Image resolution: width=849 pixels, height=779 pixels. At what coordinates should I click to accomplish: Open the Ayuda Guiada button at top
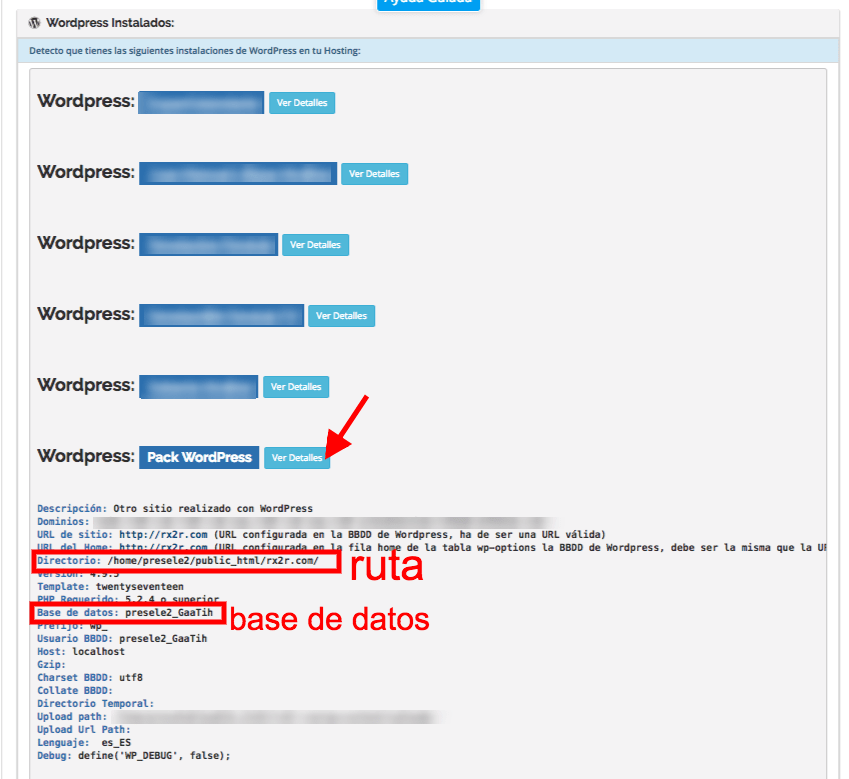click(x=428, y=4)
